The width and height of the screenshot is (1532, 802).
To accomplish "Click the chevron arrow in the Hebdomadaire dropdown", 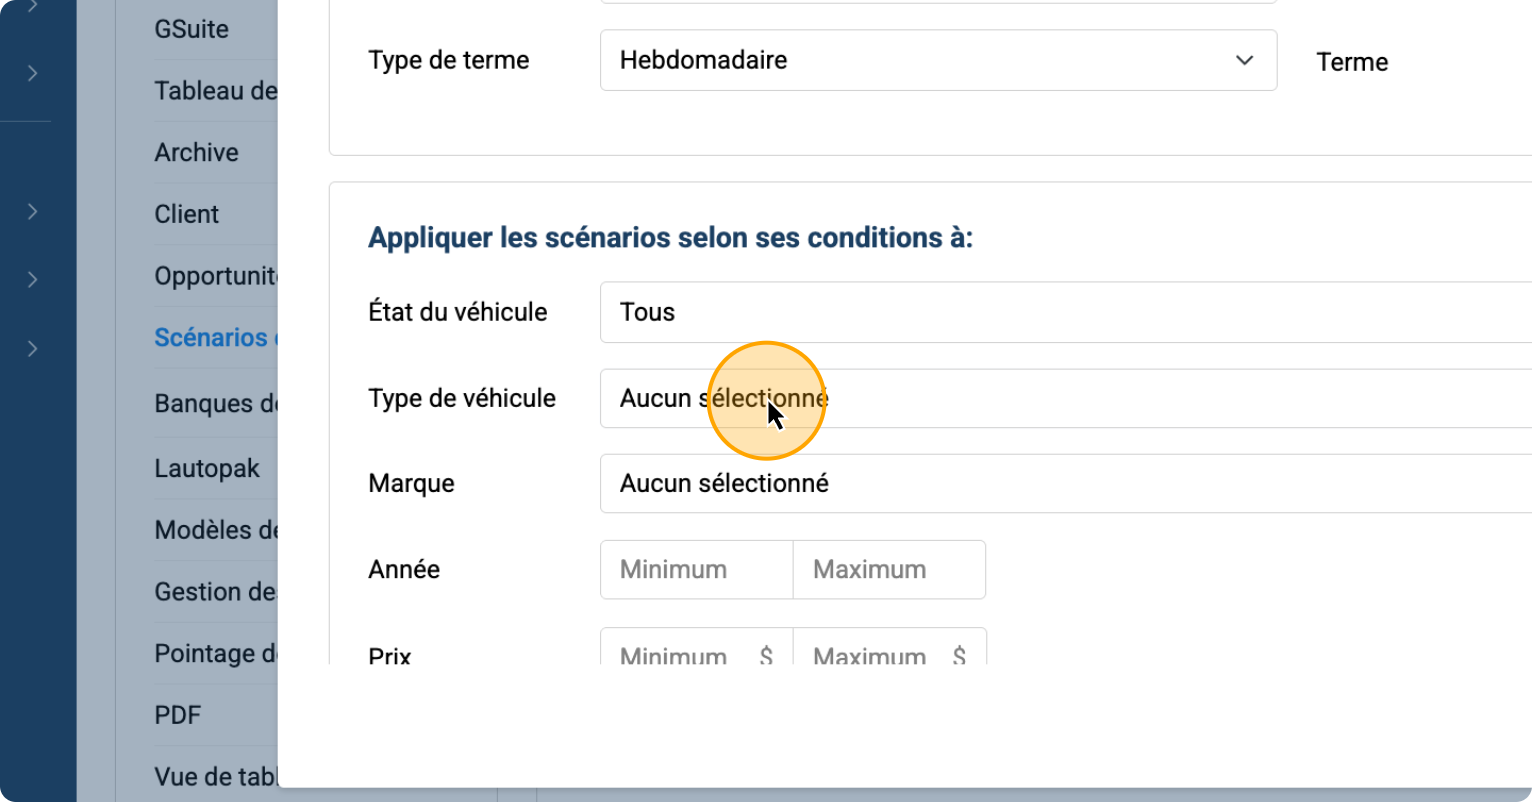I will pos(1244,60).
